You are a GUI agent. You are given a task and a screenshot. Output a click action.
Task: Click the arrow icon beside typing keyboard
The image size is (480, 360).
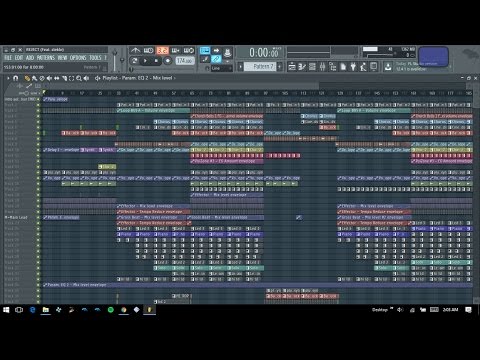216,51
